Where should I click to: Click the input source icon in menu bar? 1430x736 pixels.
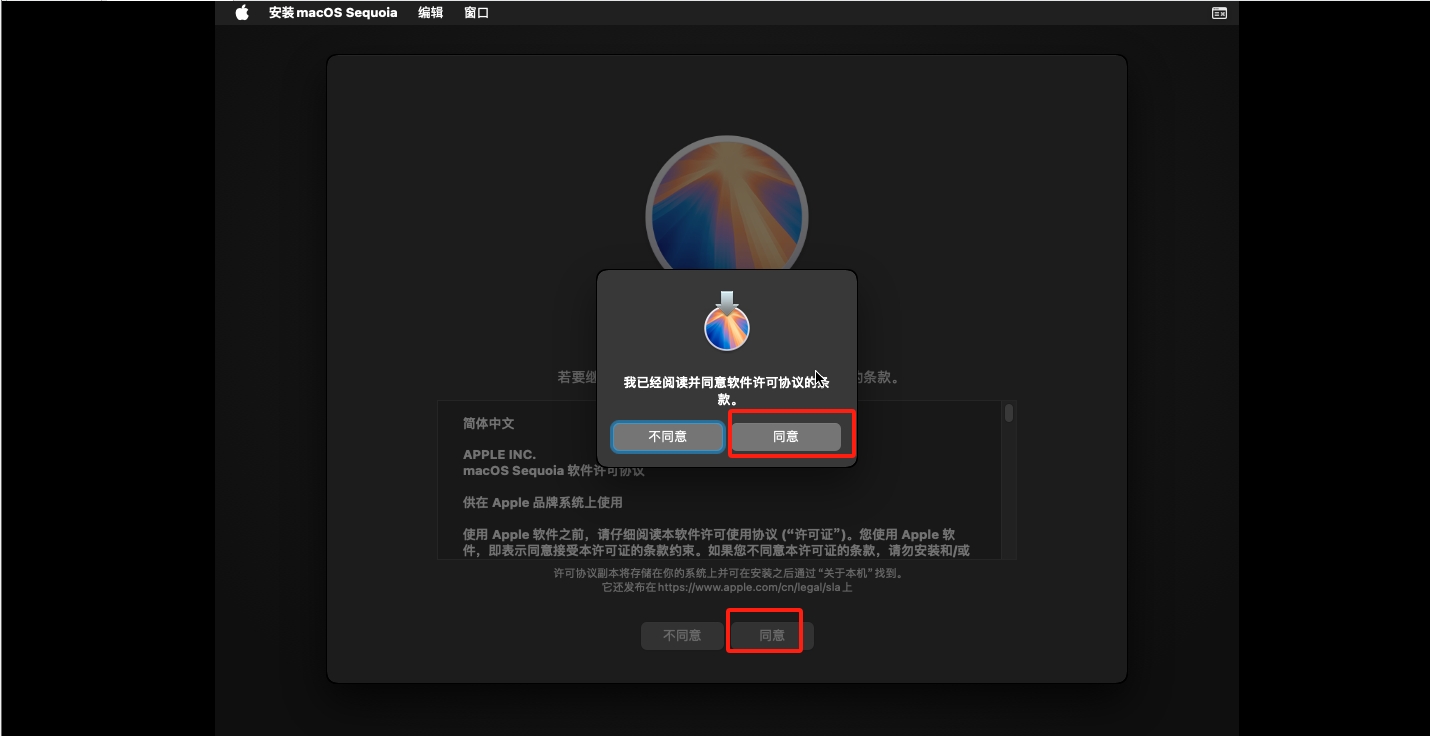(x=1219, y=13)
